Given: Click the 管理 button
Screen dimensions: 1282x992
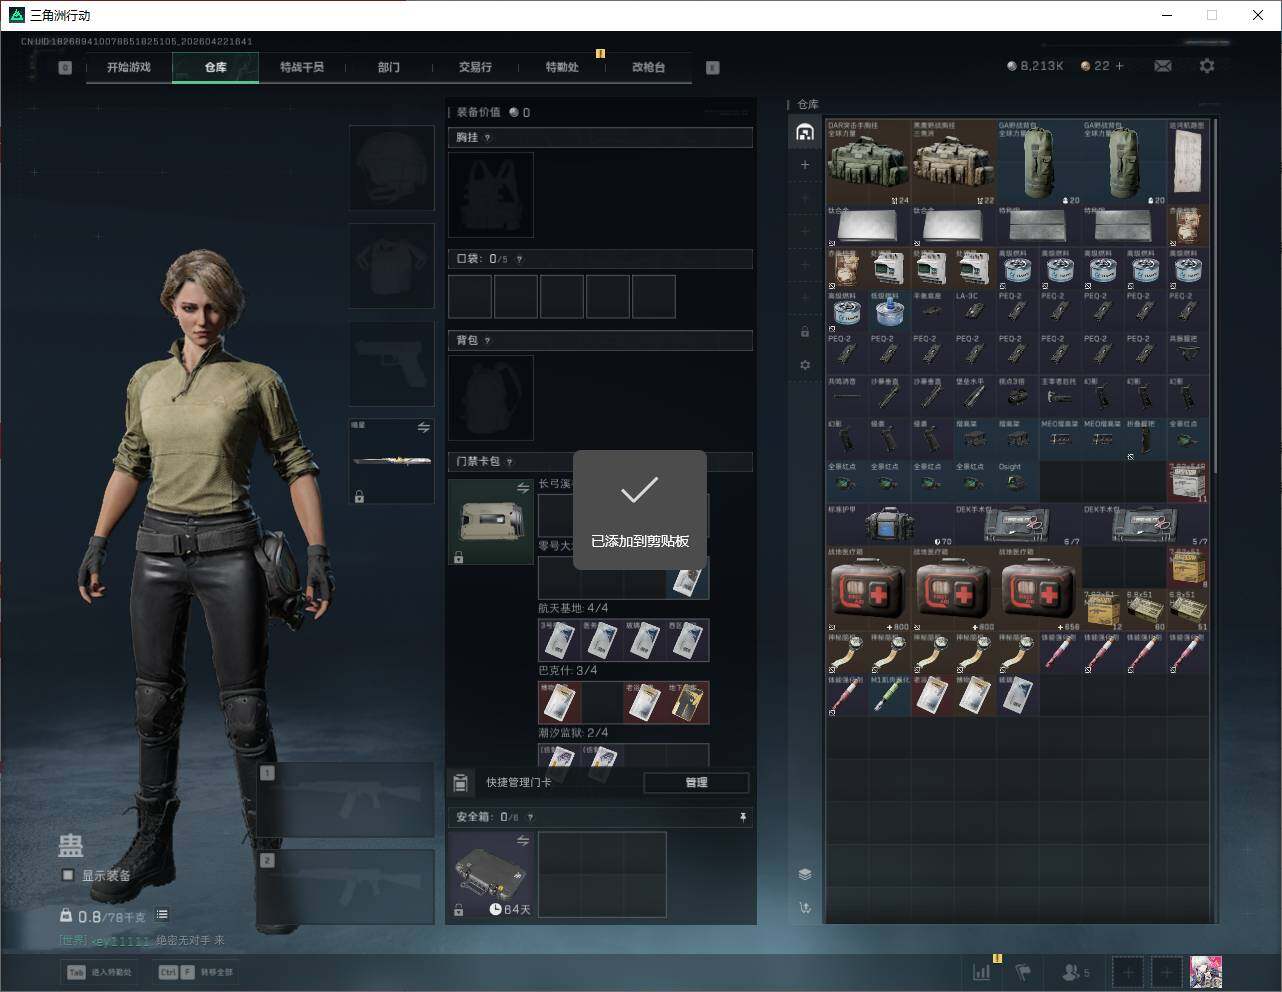Looking at the screenshot, I should (x=696, y=782).
